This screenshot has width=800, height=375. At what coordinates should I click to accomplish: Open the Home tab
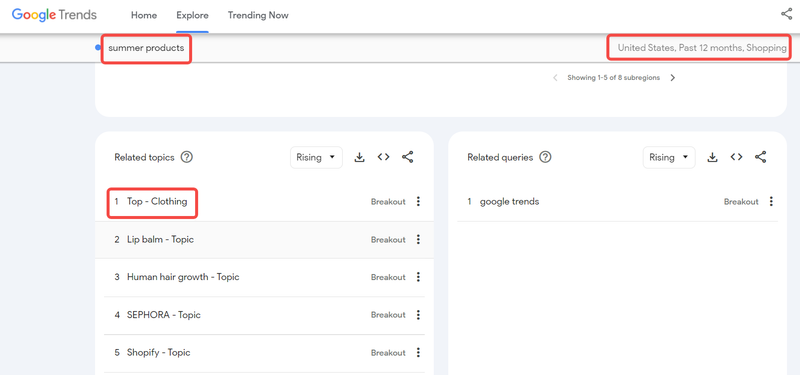(x=144, y=15)
